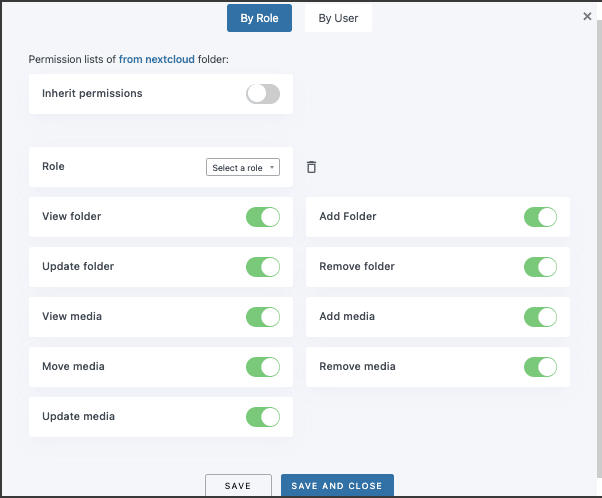The width and height of the screenshot is (602, 498).
Task: Click the Save button
Action: 238,486
